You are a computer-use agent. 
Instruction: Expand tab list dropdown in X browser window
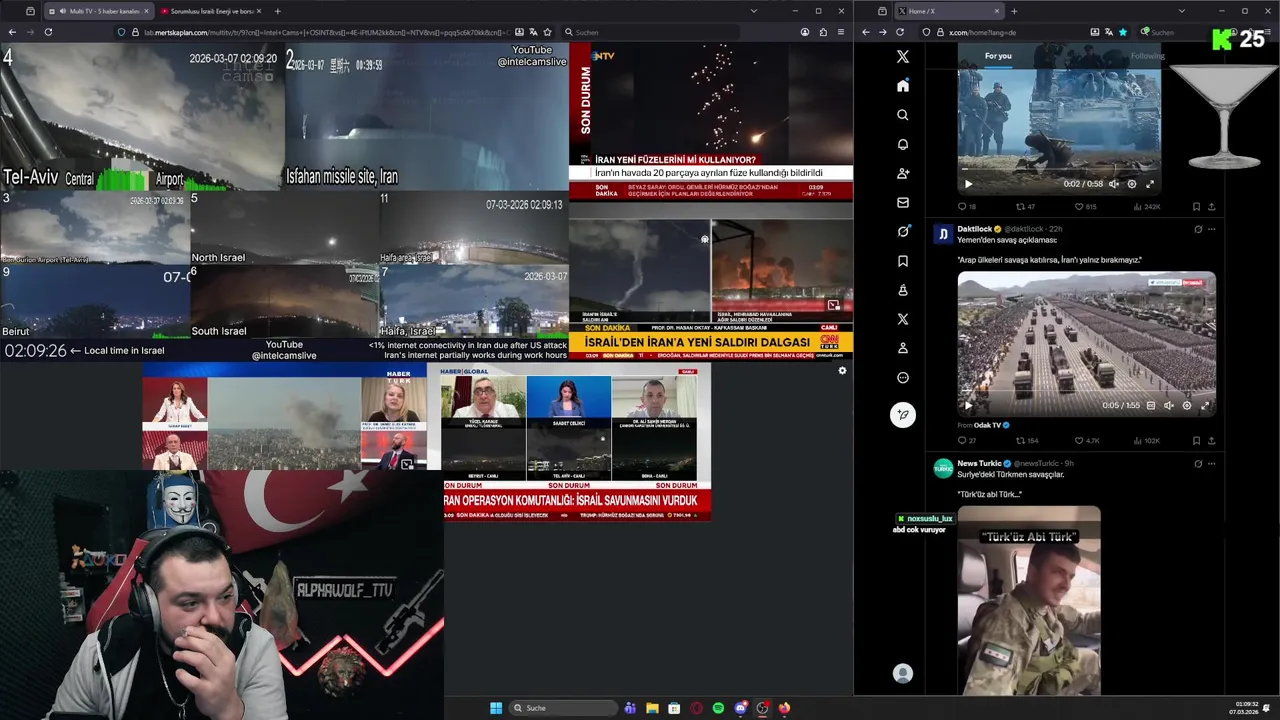click(x=1180, y=11)
